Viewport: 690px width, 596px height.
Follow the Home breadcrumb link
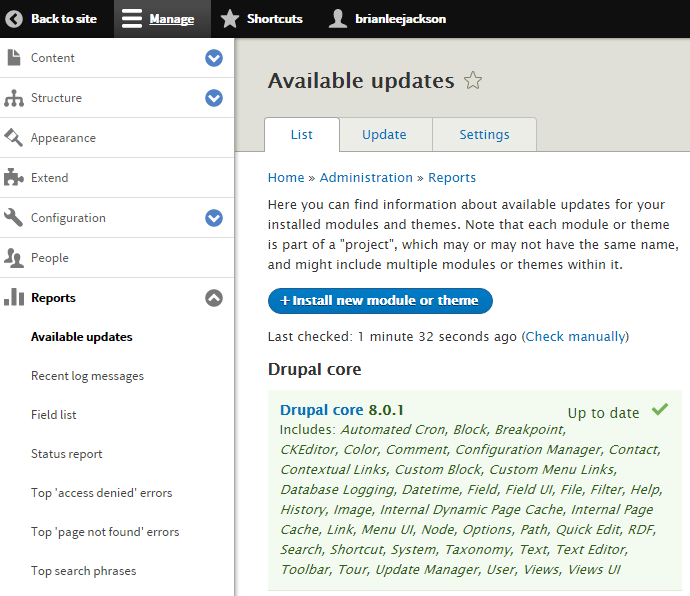[x=286, y=177]
